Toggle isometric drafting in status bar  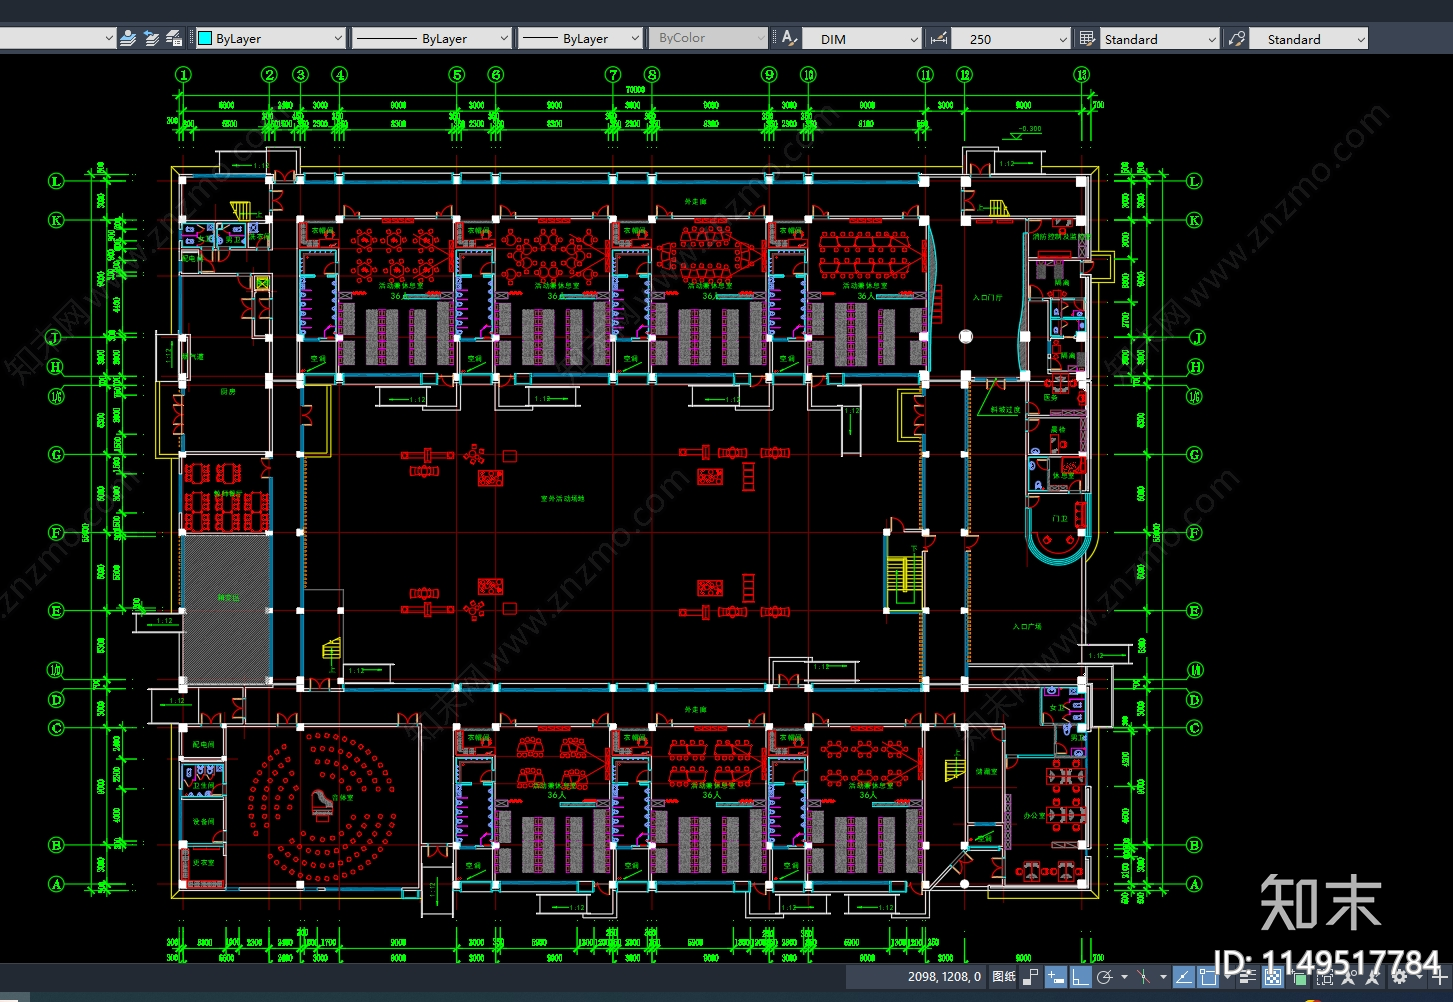pyautogui.click(x=1143, y=977)
